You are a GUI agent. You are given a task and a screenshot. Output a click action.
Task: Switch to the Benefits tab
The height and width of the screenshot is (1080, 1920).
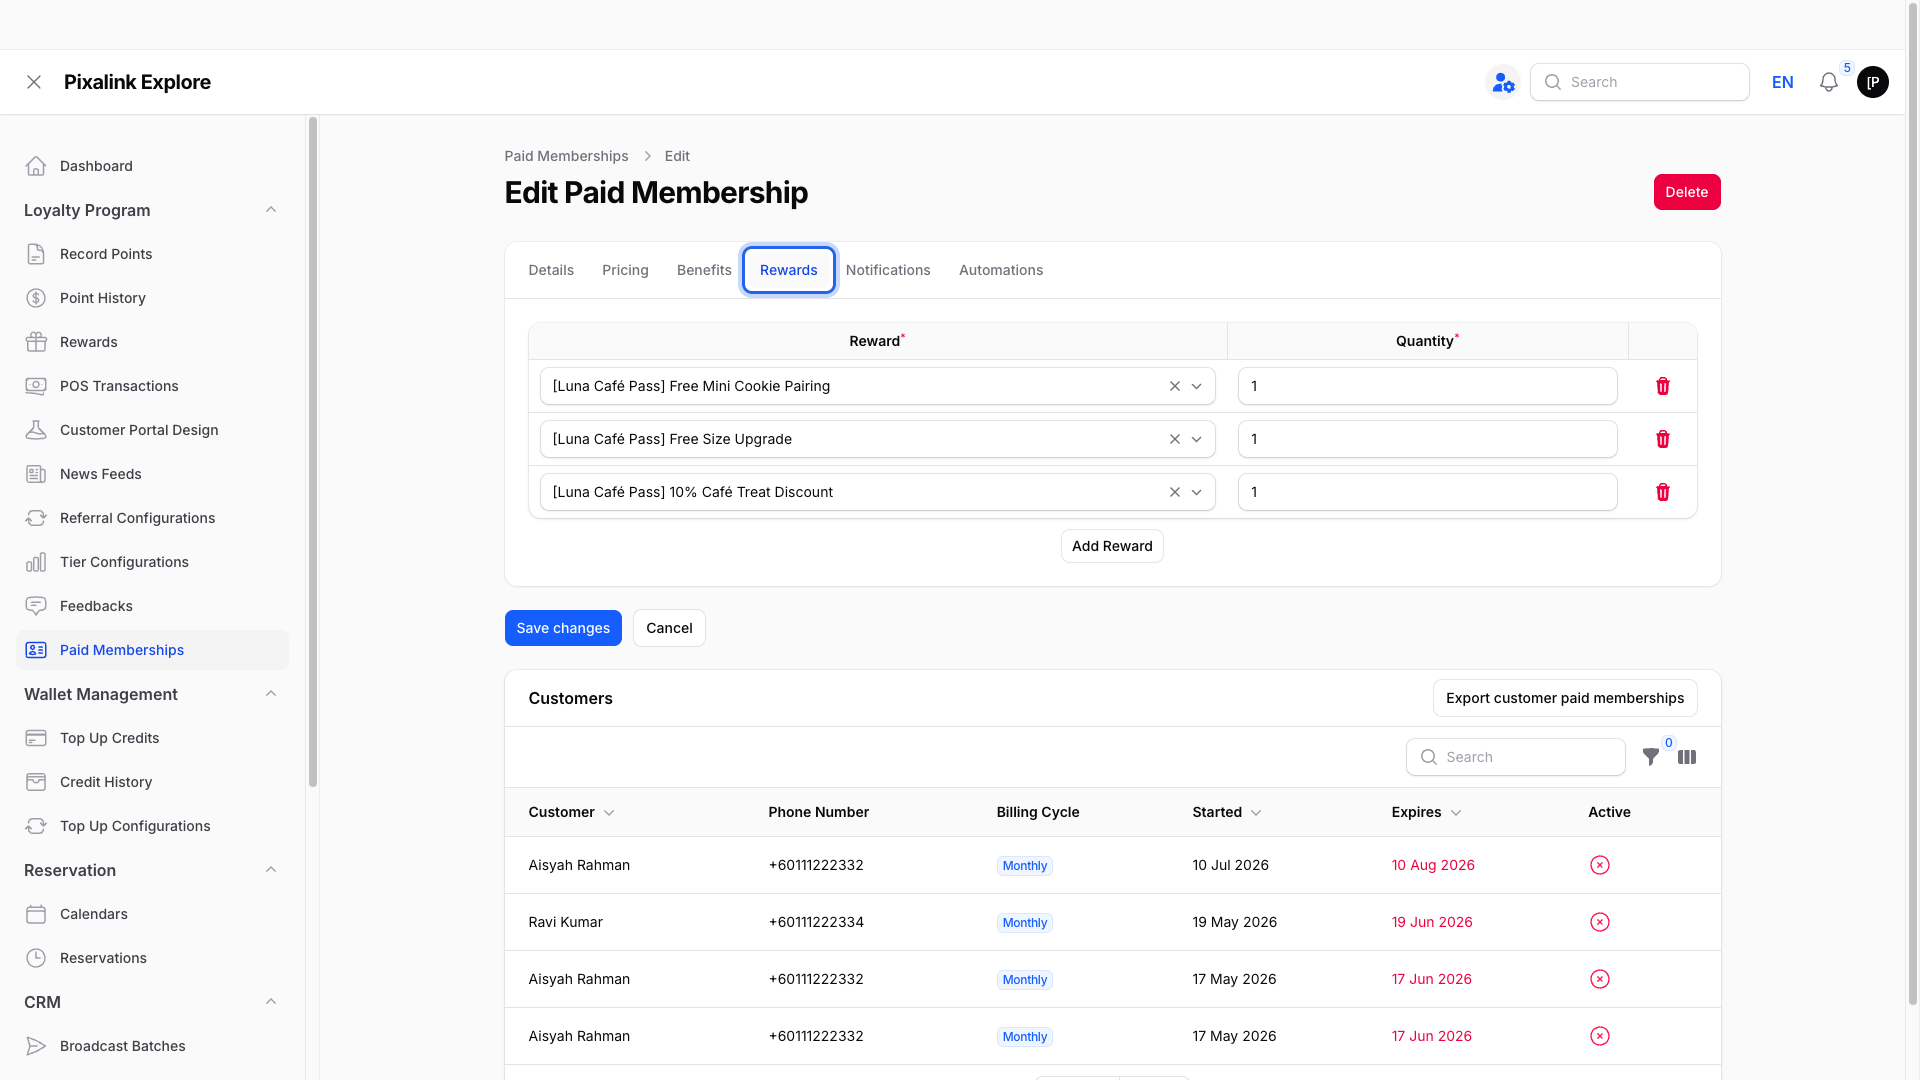[704, 270]
